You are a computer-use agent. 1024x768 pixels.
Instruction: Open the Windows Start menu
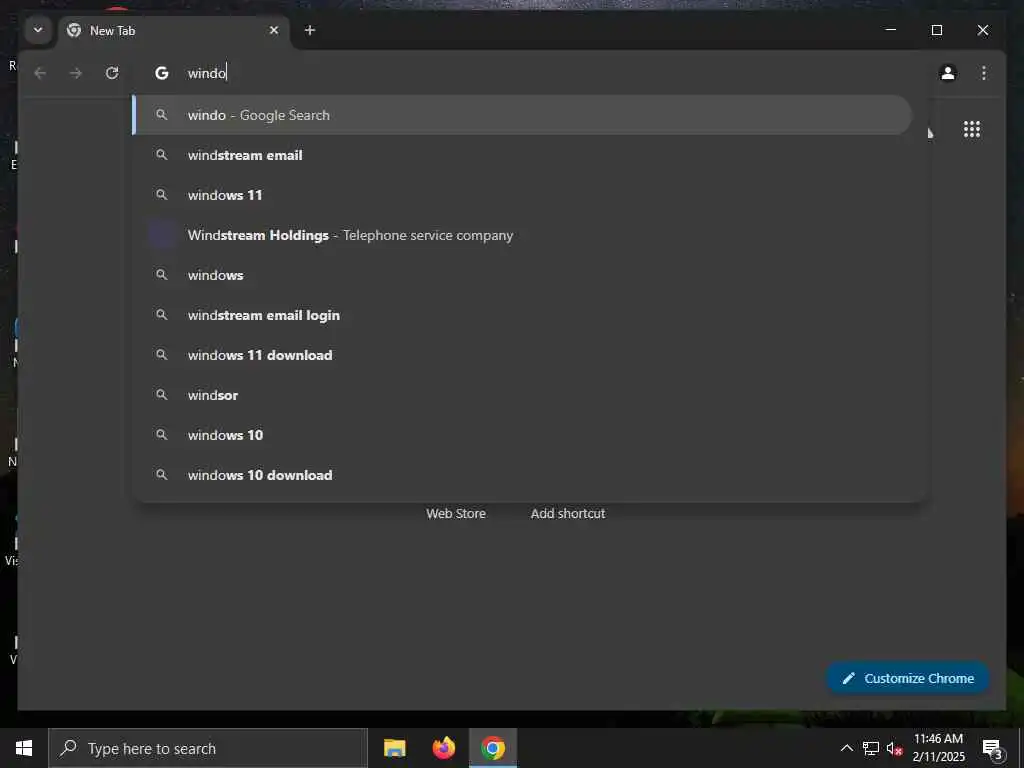24,748
